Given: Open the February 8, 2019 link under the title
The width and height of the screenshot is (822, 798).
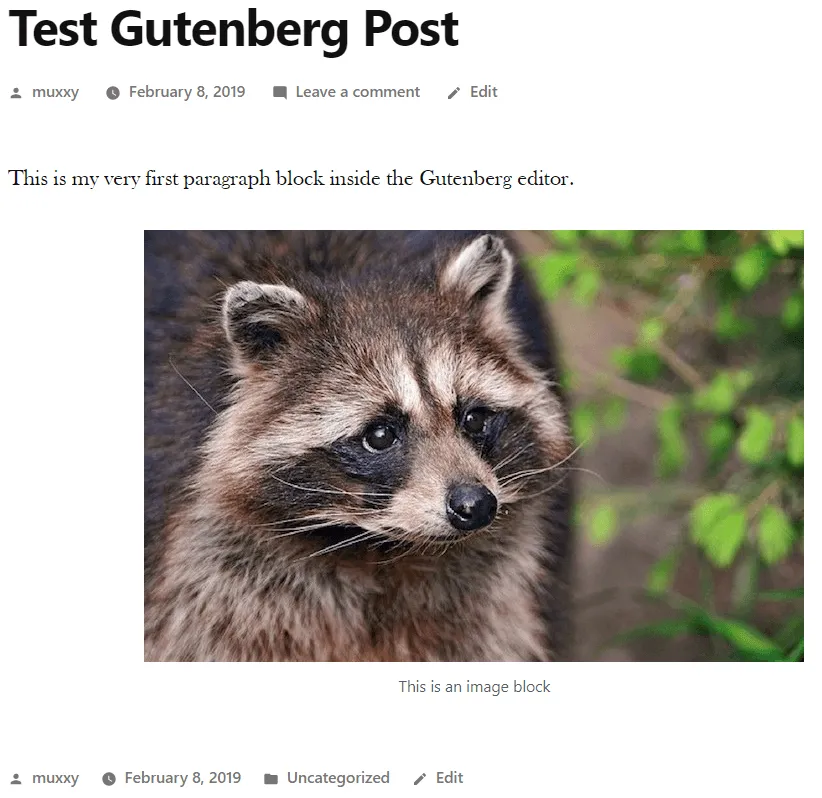Looking at the screenshot, I should point(187,92).
